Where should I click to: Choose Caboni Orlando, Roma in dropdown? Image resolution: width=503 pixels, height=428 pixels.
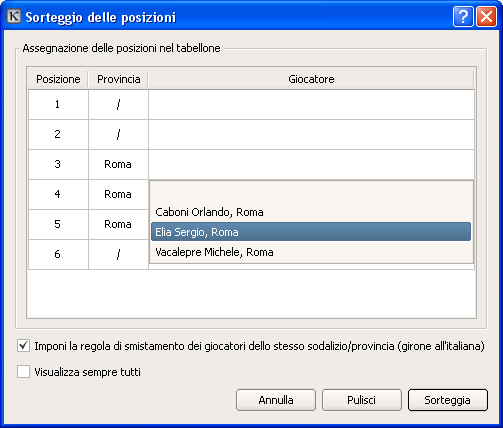[x=311, y=212]
